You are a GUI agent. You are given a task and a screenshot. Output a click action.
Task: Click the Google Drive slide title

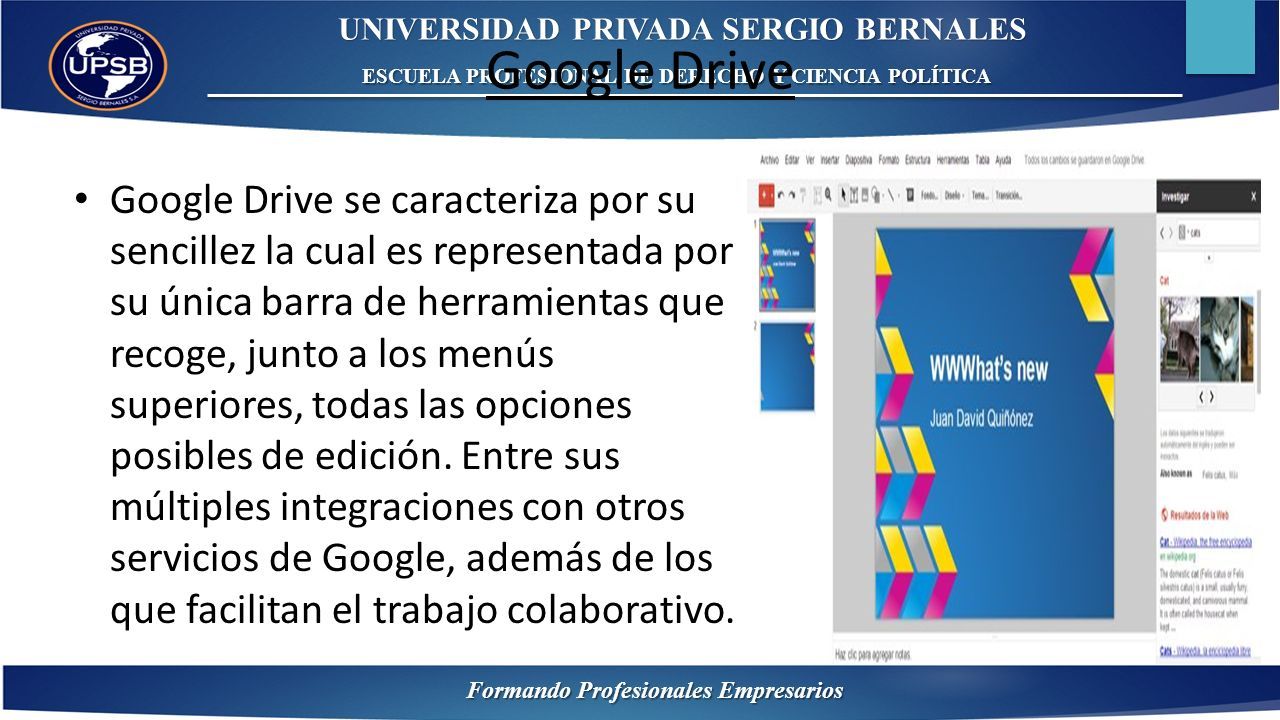[x=640, y=72]
